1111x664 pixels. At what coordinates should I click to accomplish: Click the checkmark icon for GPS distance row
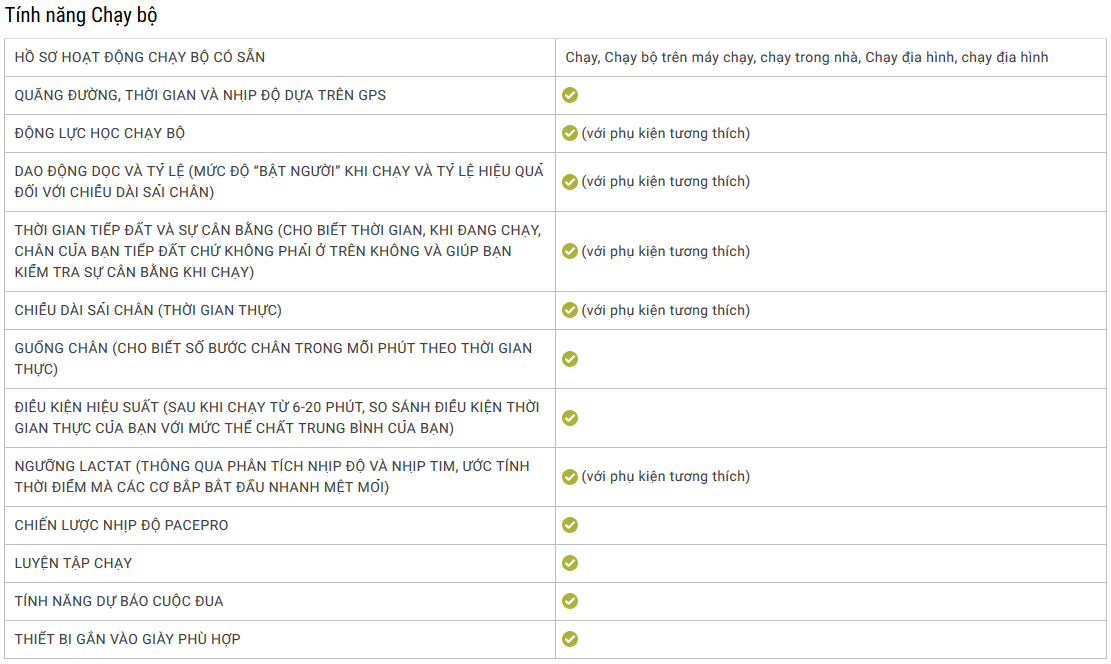[570, 95]
